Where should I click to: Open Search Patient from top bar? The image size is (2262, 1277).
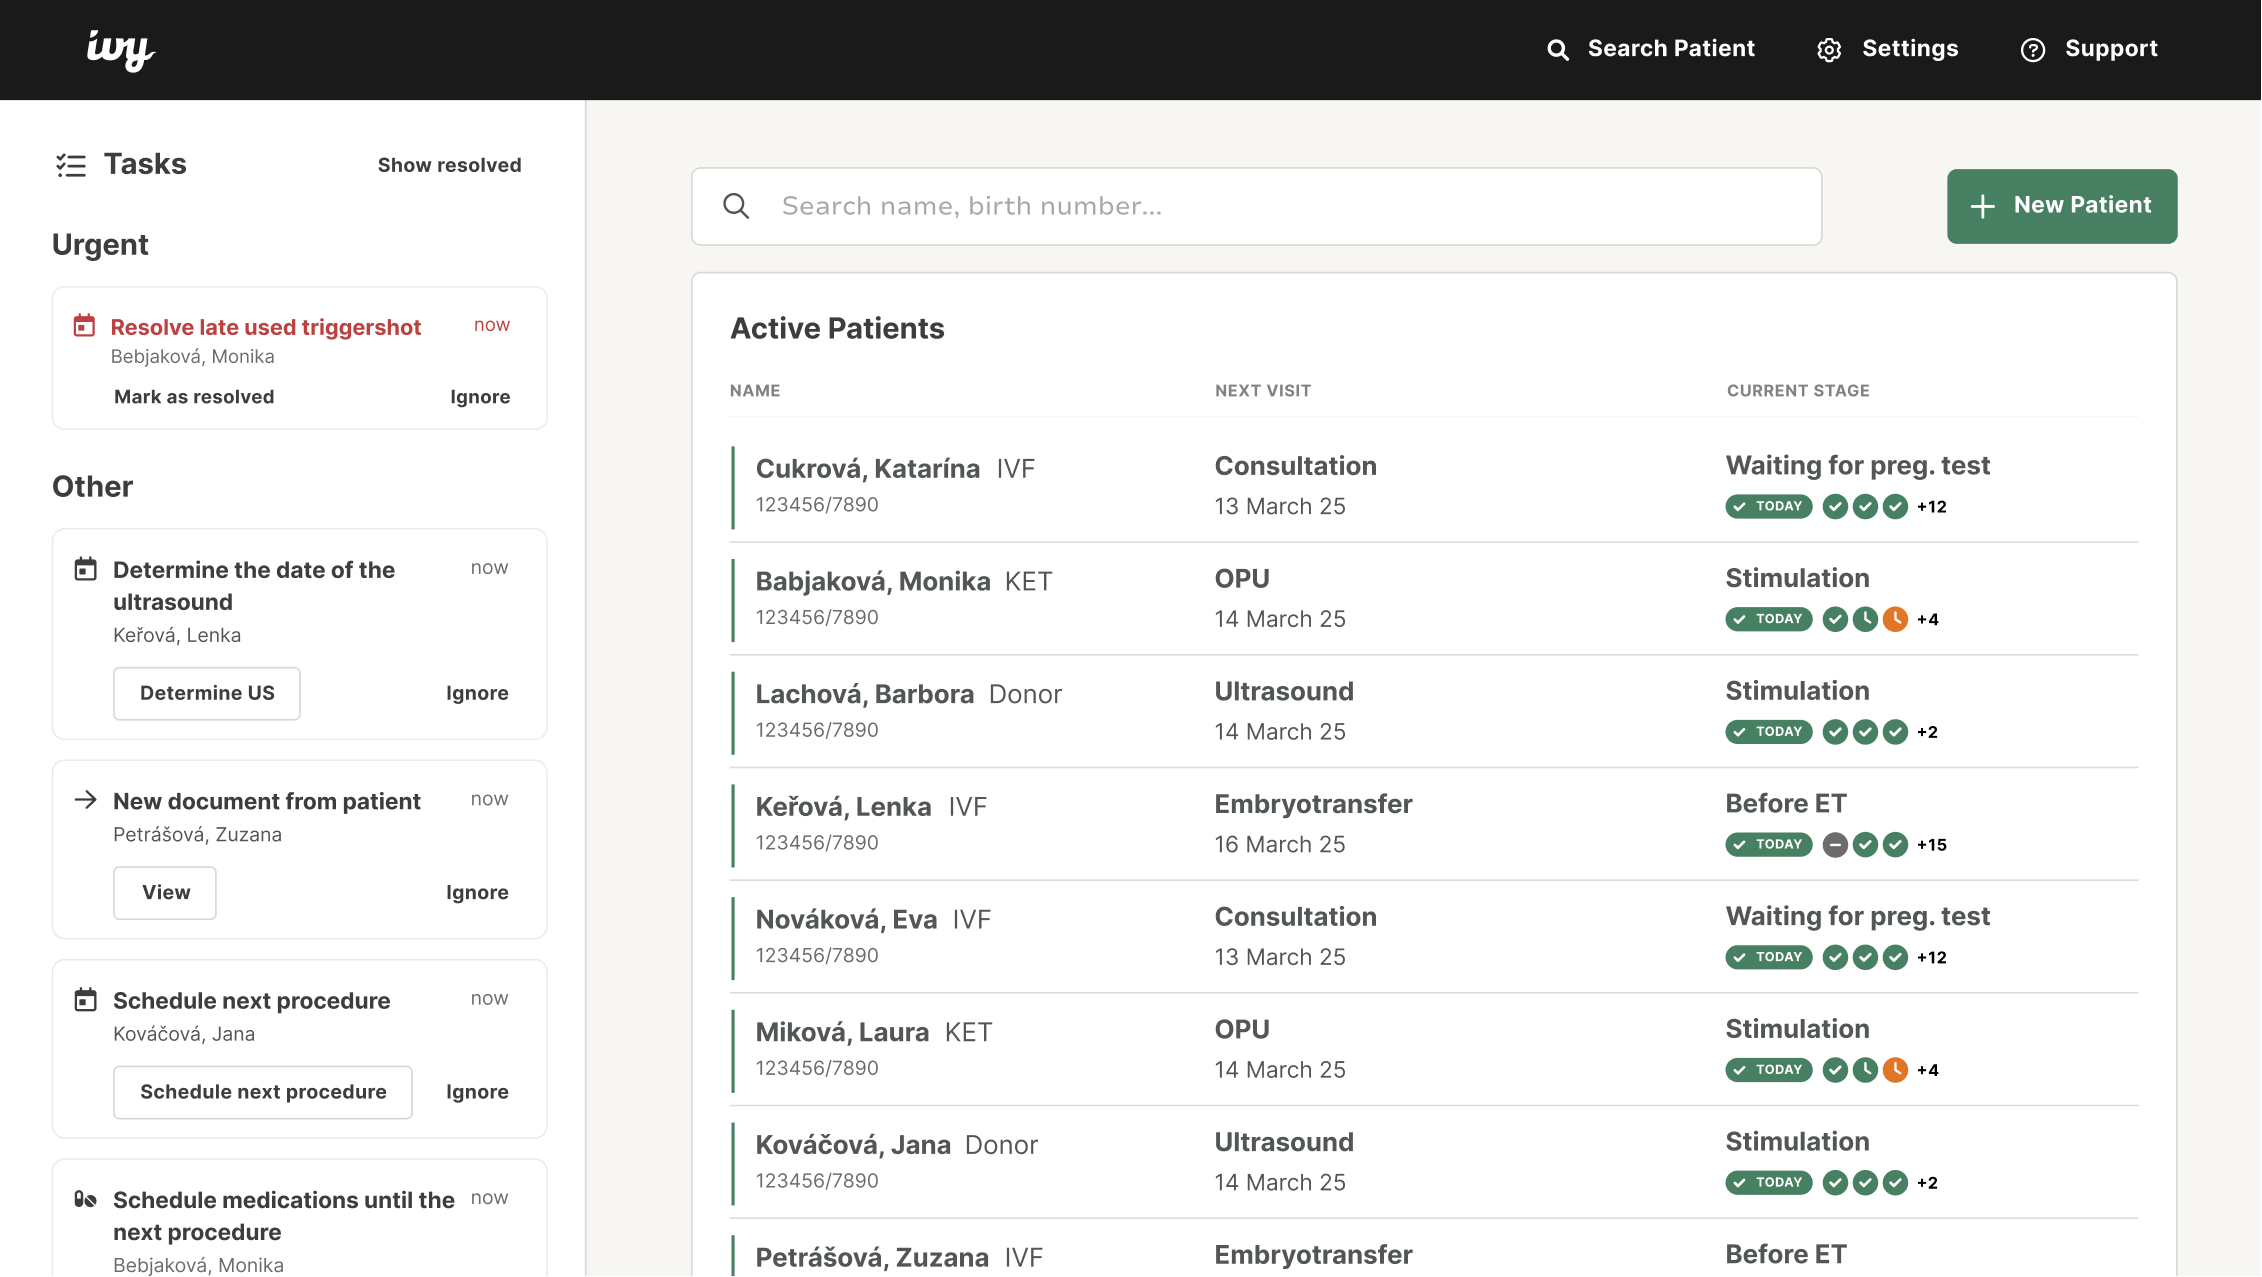click(1651, 49)
